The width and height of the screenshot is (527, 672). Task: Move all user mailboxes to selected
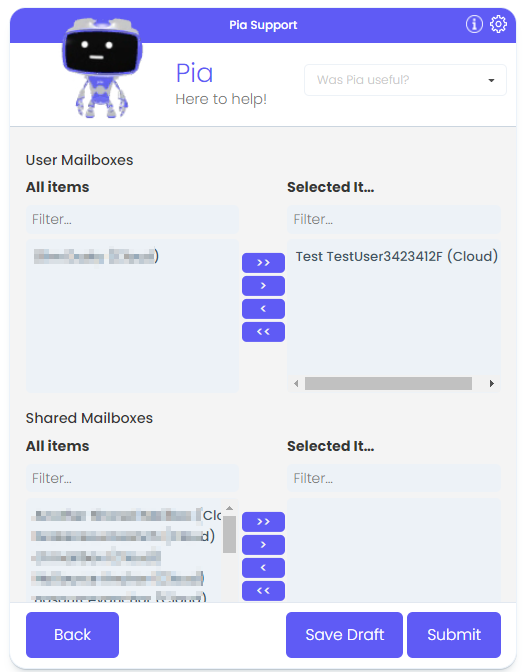click(263, 263)
